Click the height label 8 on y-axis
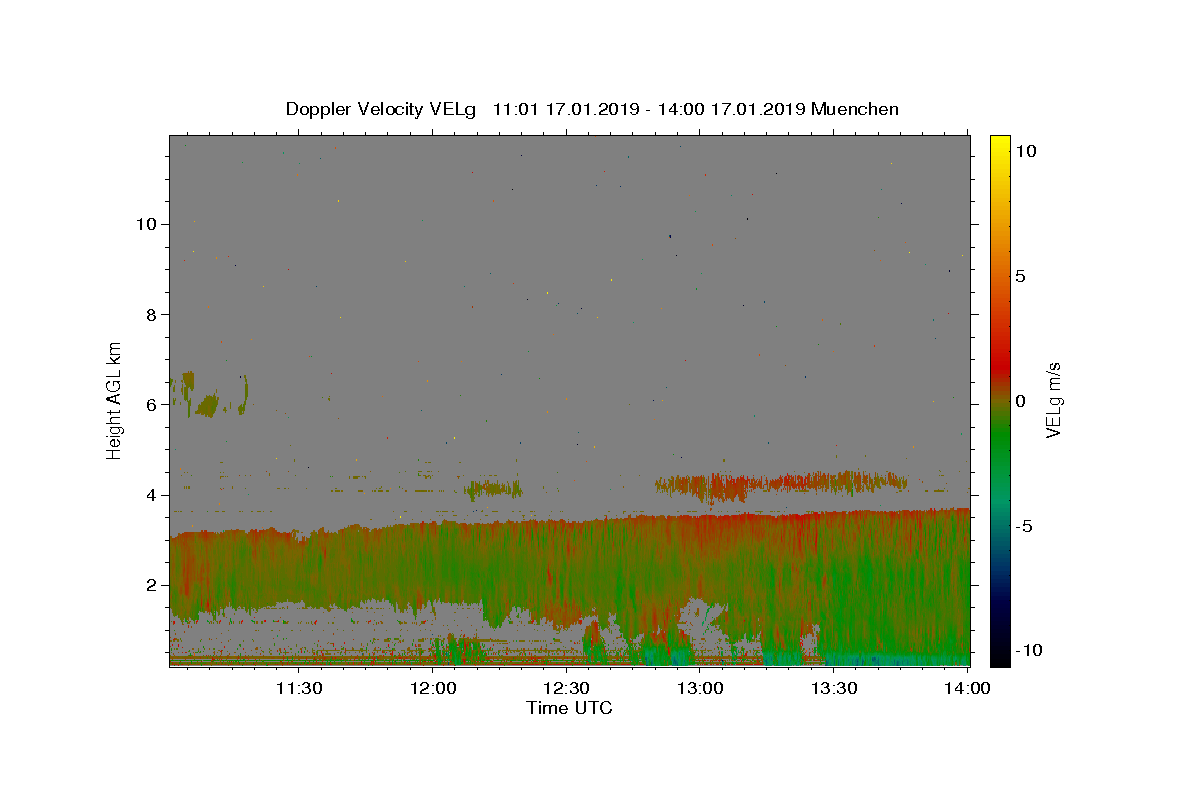Screen dimensions: 1200x800 150,314
